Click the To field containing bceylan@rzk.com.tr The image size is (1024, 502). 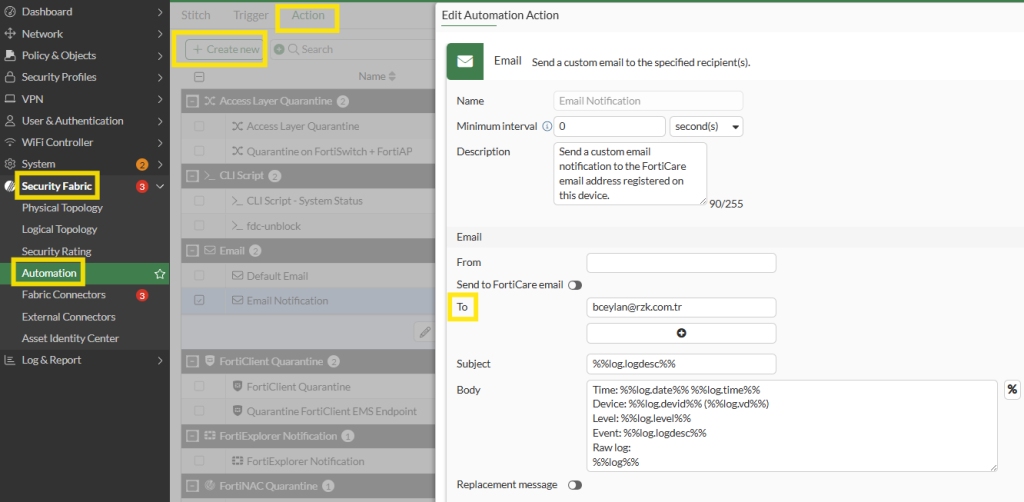coord(681,307)
